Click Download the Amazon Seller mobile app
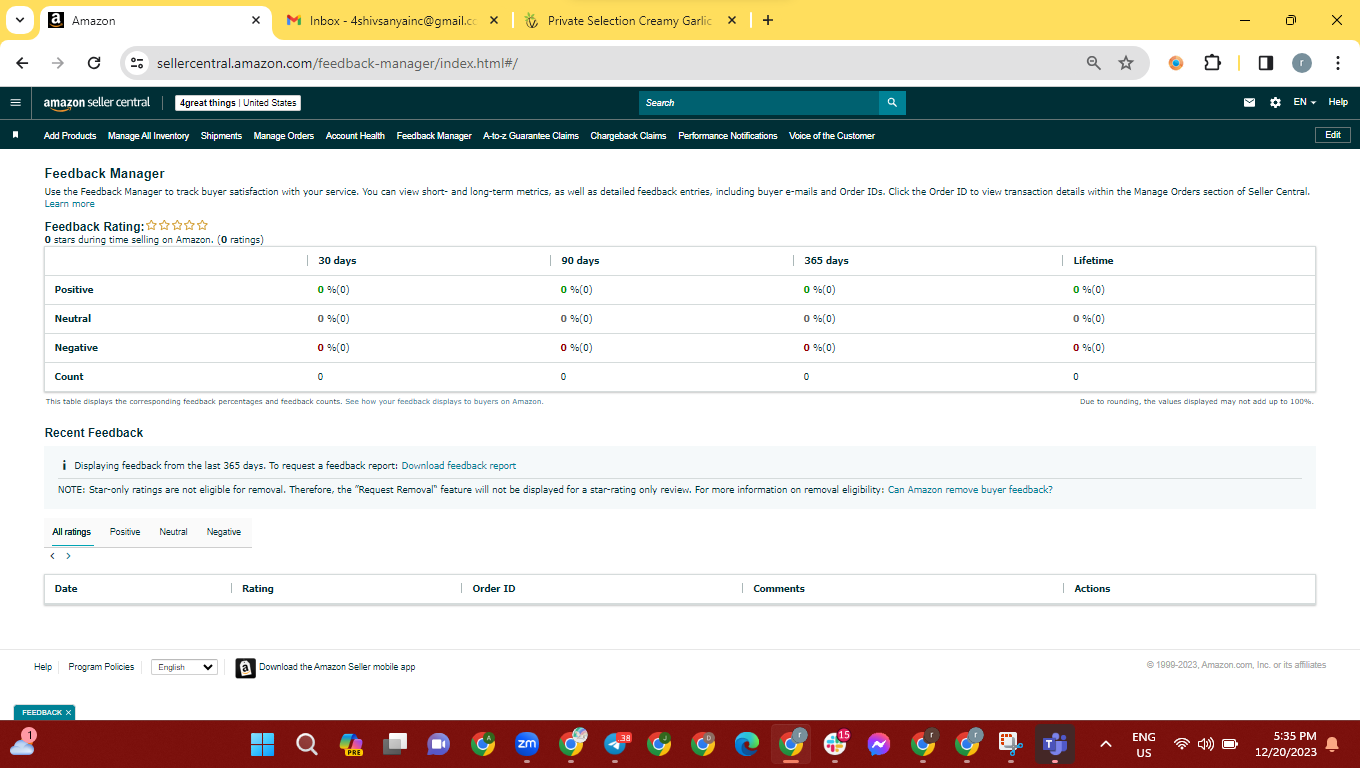The width and height of the screenshot is (1360, 768). point(337,667)
